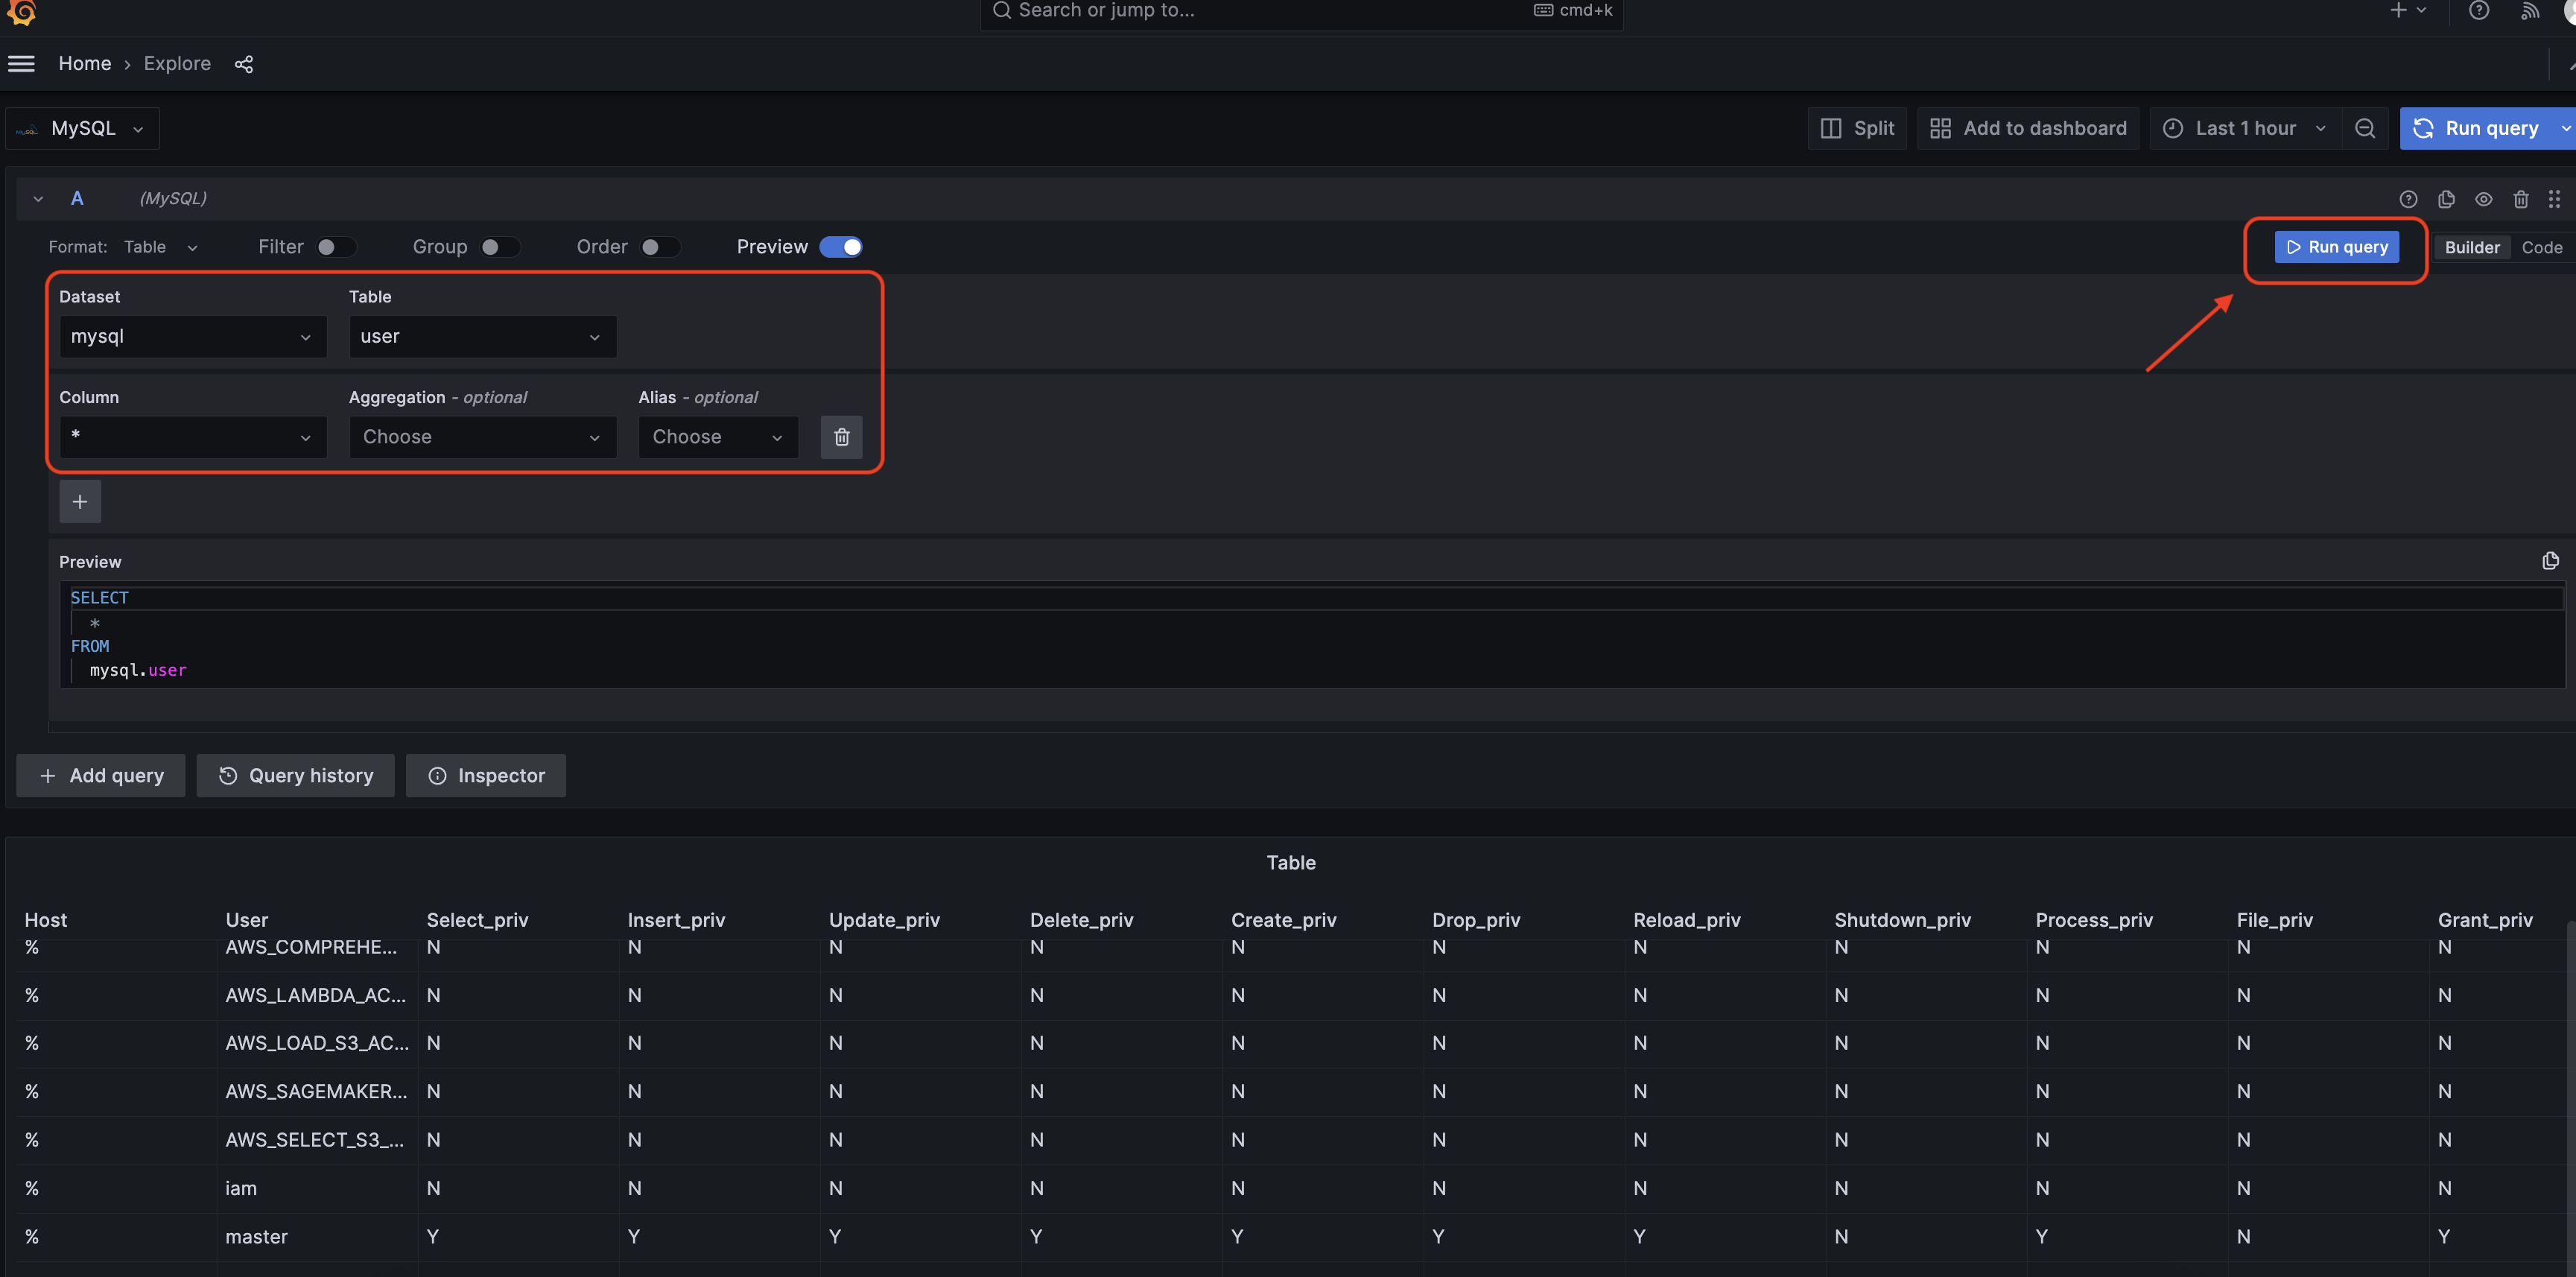Collapse query A row chevron
2576x1277 pixels.
tap(38, 199)
